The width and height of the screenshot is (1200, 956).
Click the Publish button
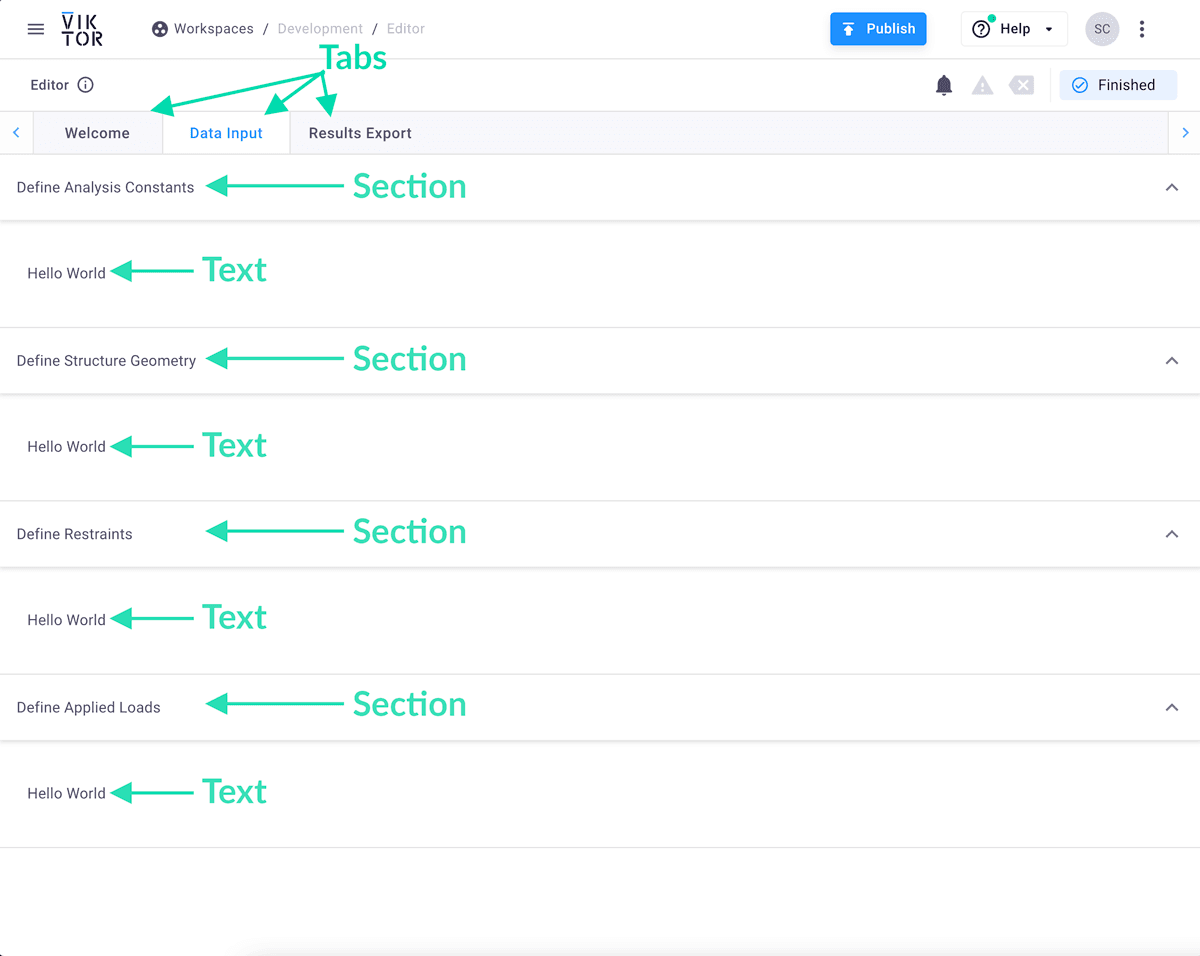point(878,29)
